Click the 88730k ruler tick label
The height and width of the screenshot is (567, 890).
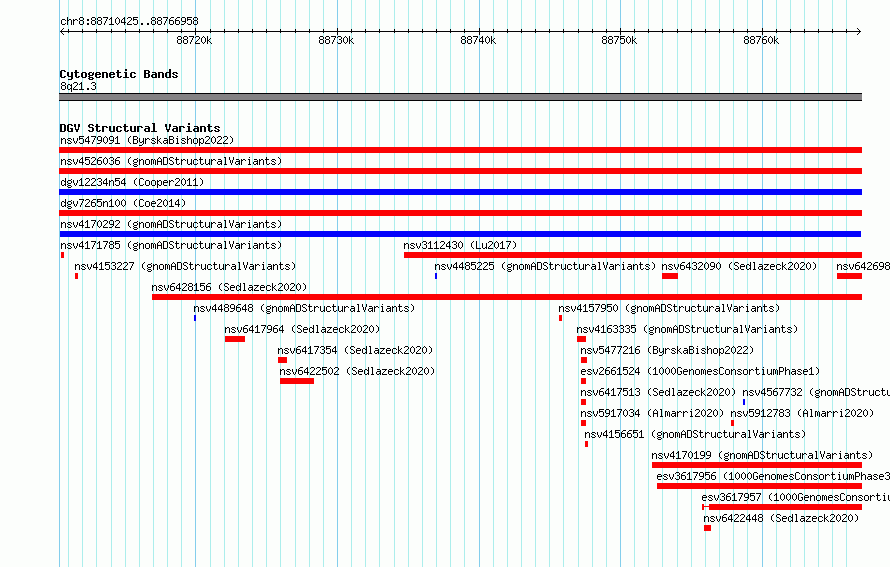coord(336,40)
